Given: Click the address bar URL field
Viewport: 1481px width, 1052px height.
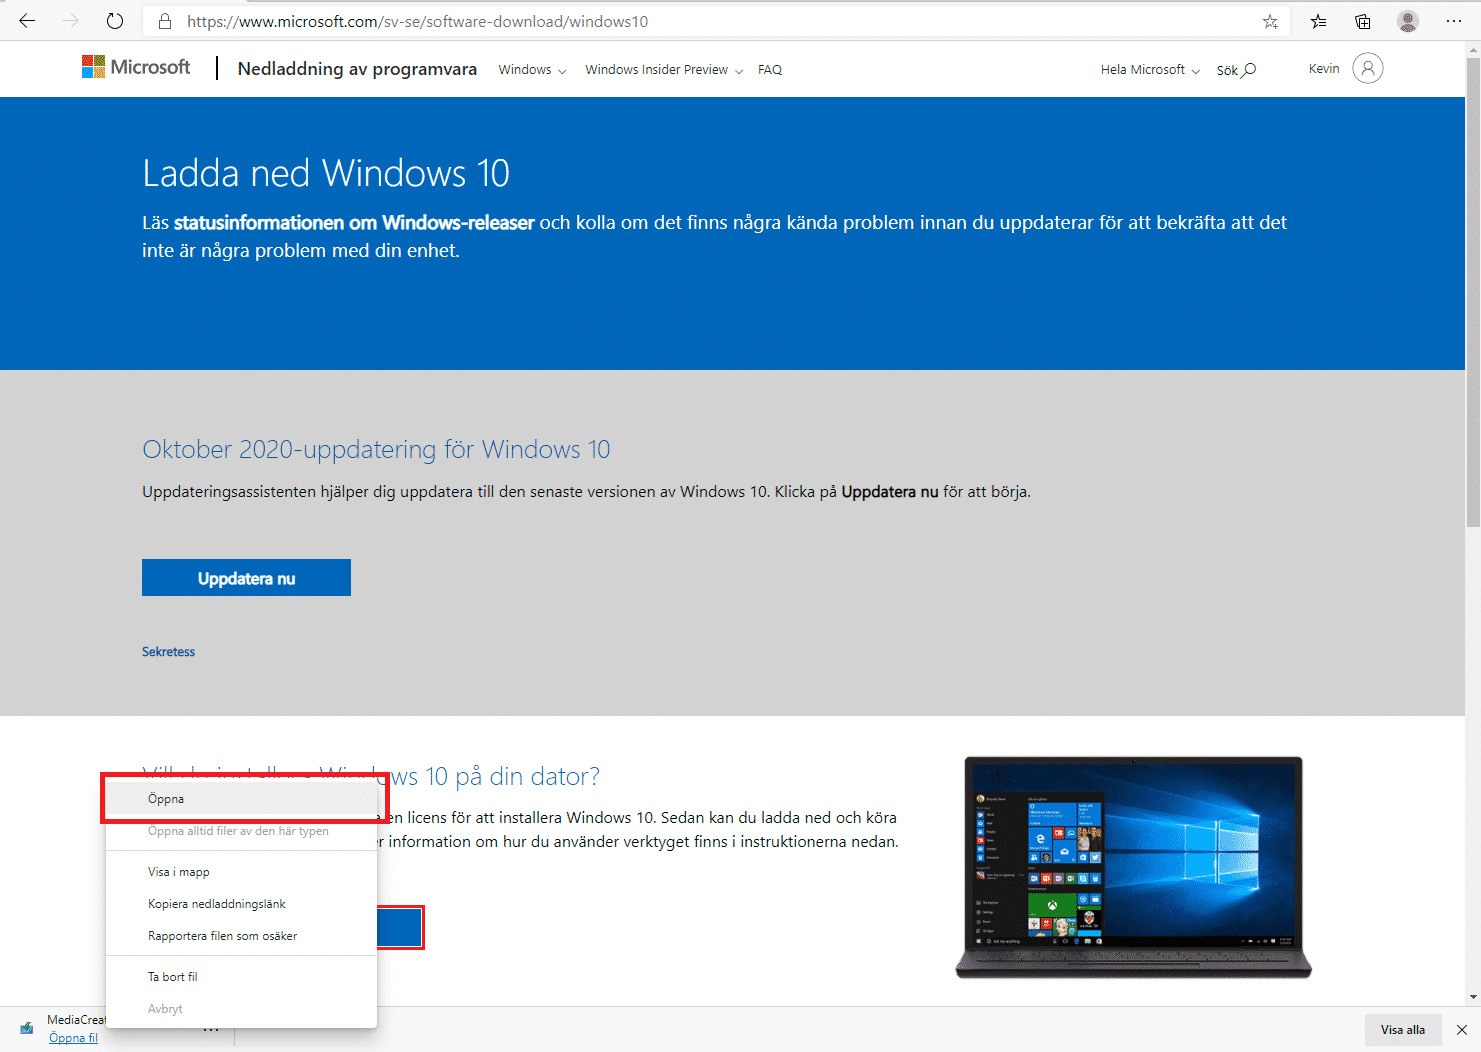Looking at the screenshot, I should point(700,21).
